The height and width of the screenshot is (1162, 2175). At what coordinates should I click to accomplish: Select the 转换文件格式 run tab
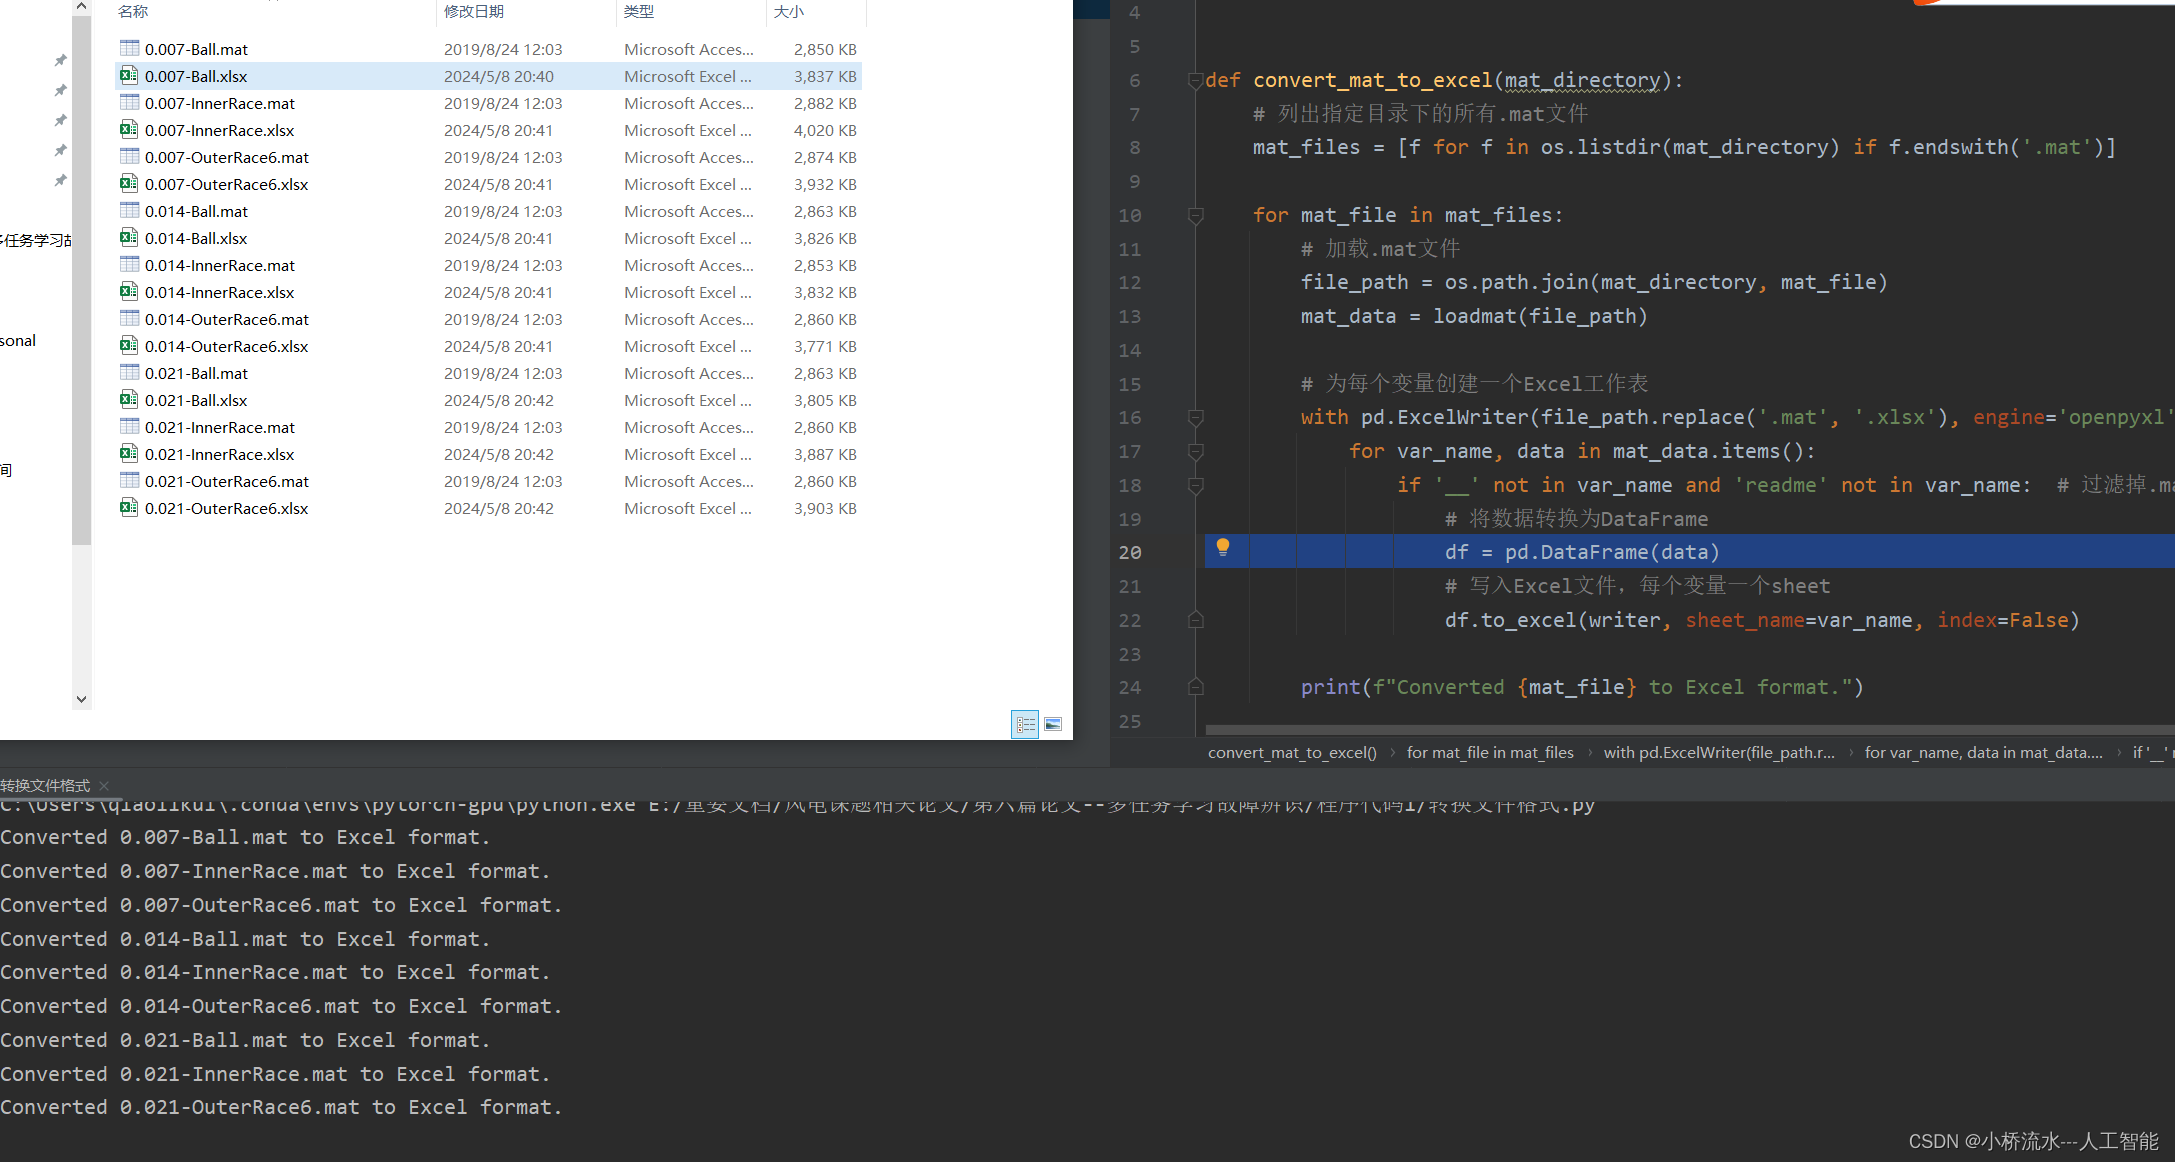pyautogui.click(x=45, y=786)
